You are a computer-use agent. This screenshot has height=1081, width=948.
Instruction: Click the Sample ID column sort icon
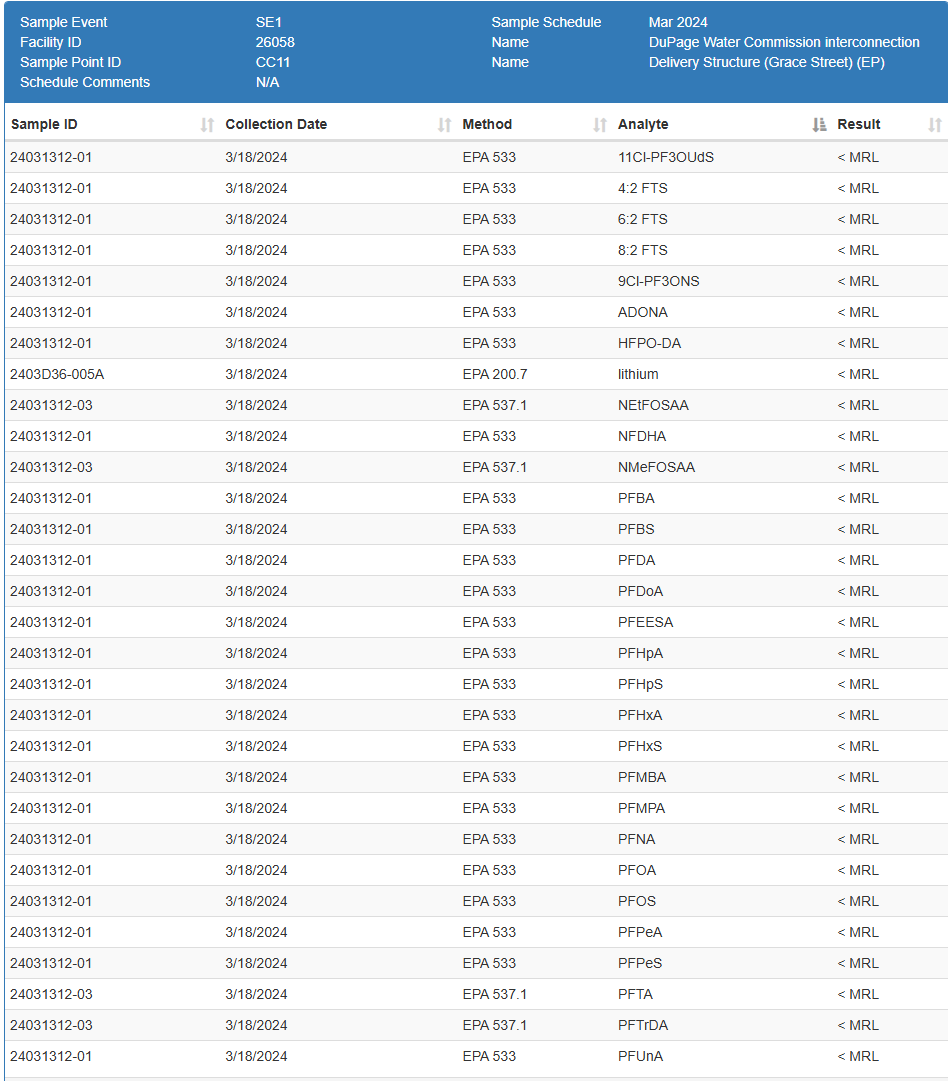click(x=207, y=125)
